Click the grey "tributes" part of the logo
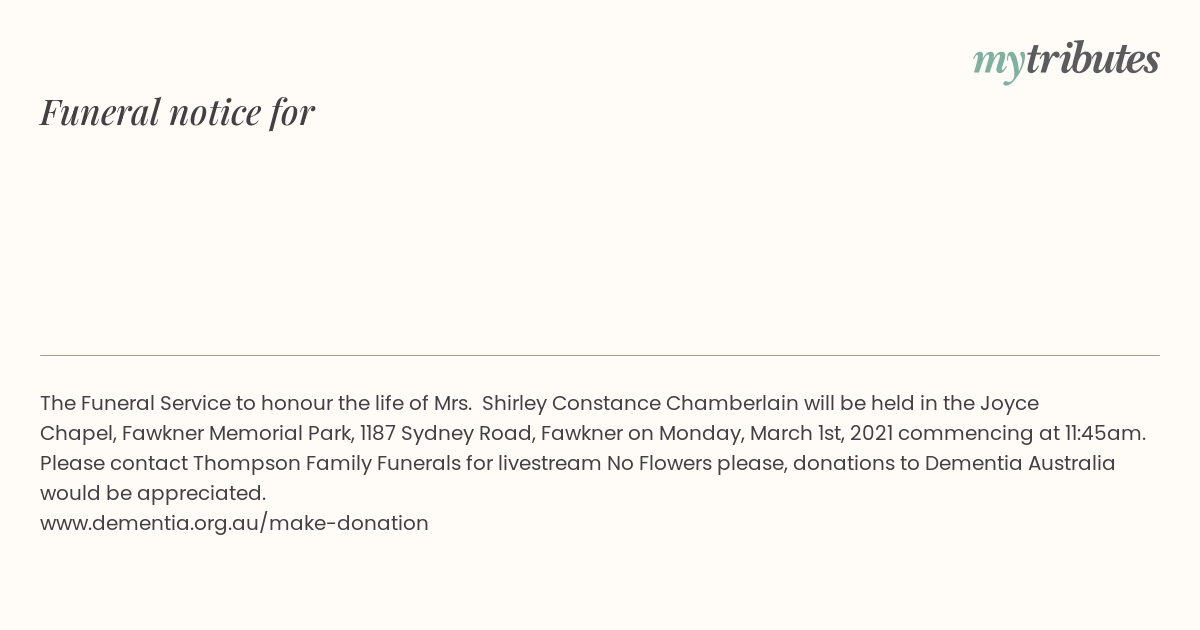Image resolution: width=1200 pixels, height=630 pixels. point(1093,58)
